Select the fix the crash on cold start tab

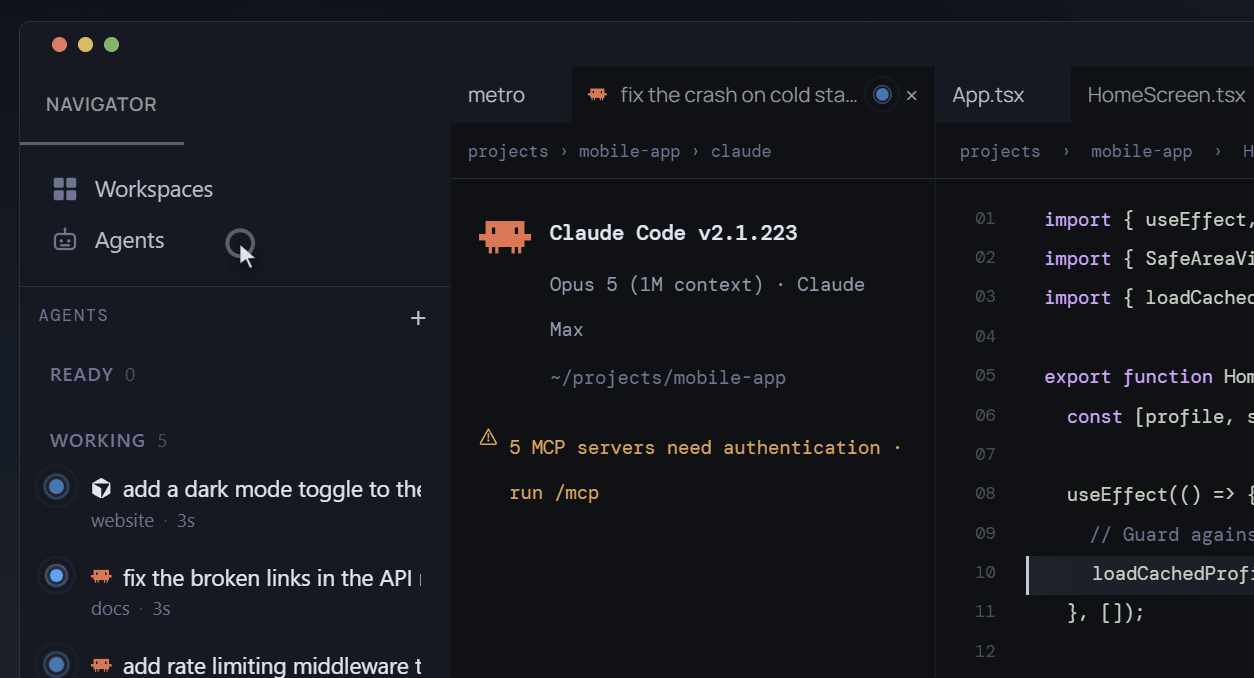pos(753,95)
